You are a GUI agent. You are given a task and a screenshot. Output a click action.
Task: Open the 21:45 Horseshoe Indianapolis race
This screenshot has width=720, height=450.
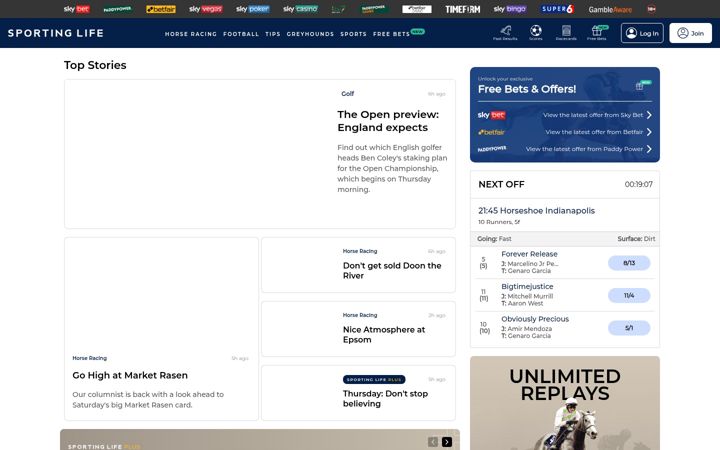(x=536, y=211)
